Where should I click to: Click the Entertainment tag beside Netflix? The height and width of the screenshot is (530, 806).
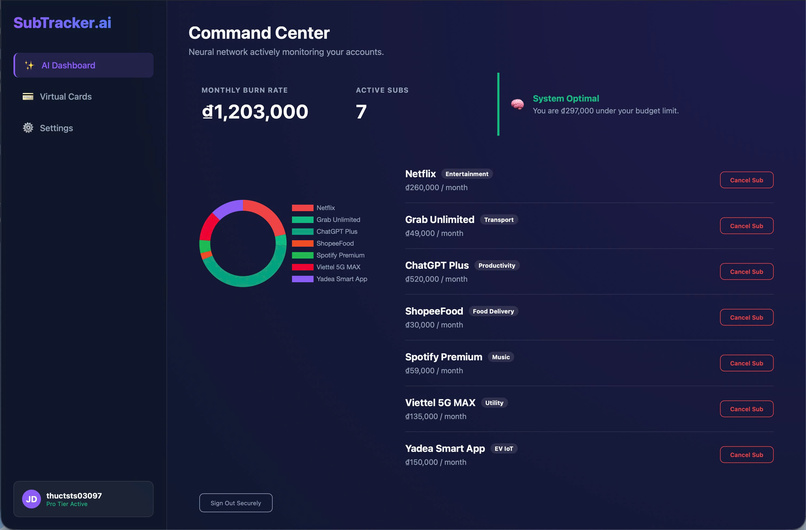pyautogui.click(x=467, y=174)
